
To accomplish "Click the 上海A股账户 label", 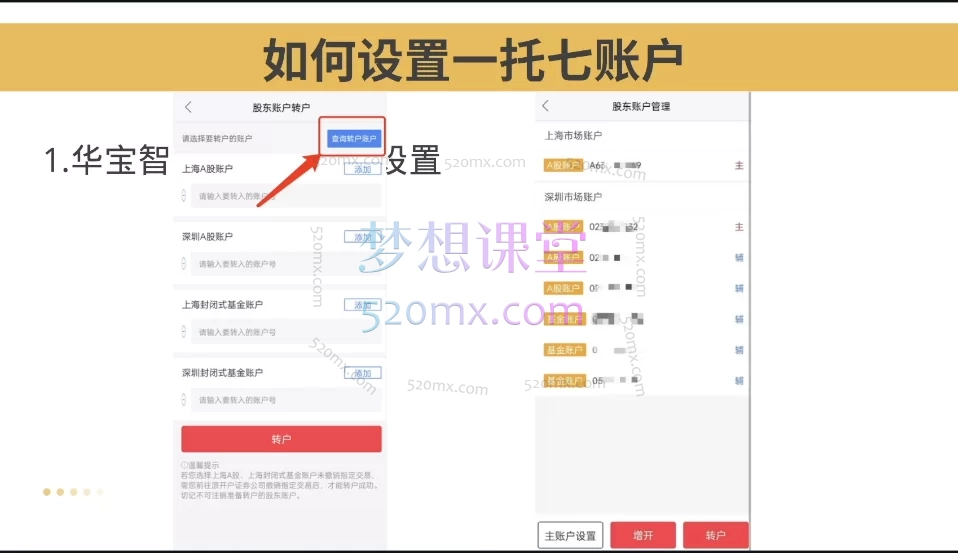I will [x=207, y=169].
